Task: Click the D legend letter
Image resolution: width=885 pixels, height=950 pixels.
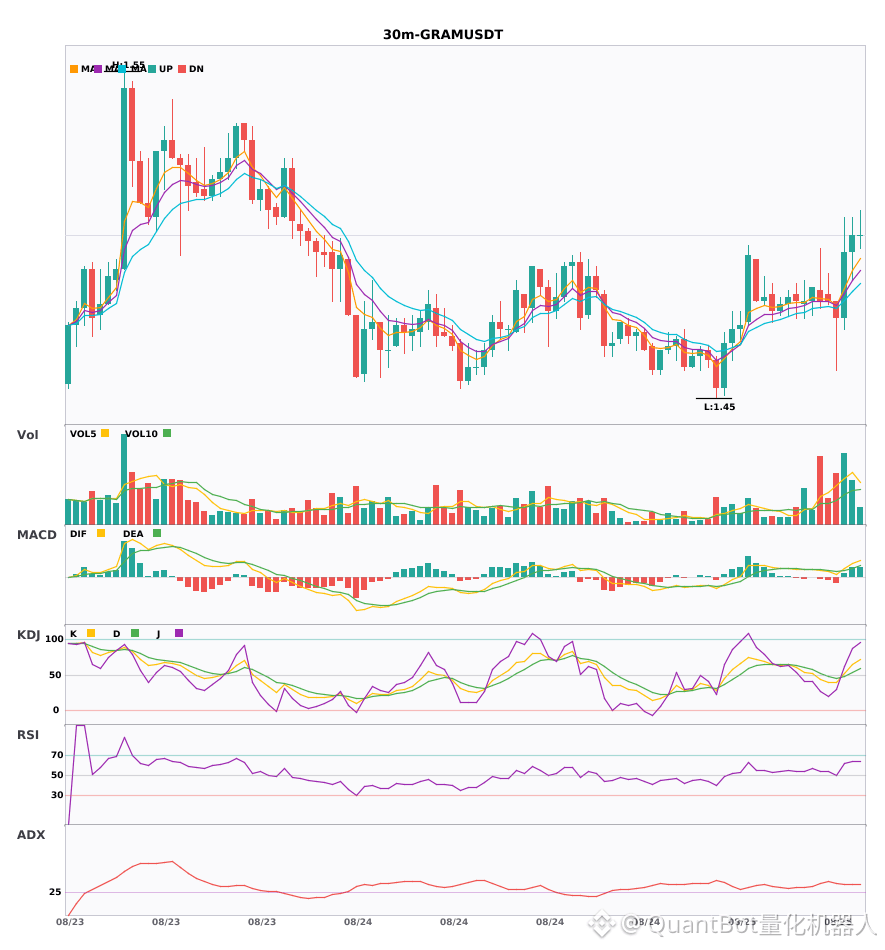Action: [116, 634]
